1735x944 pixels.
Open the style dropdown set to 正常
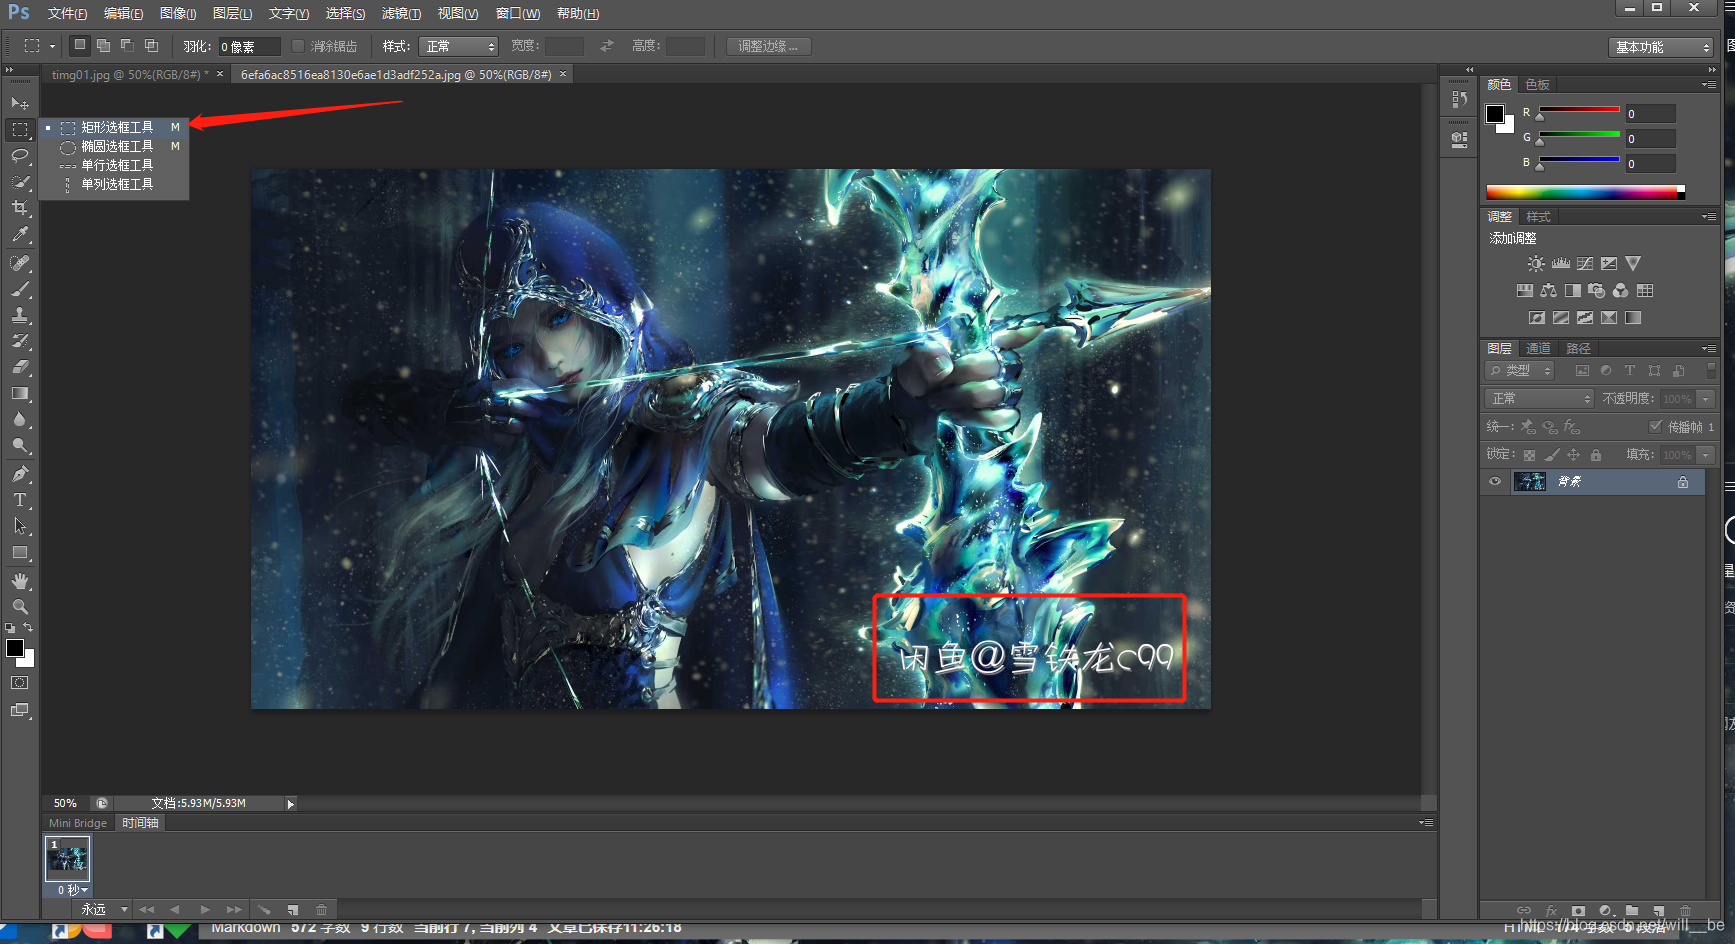tap(459, 46)
